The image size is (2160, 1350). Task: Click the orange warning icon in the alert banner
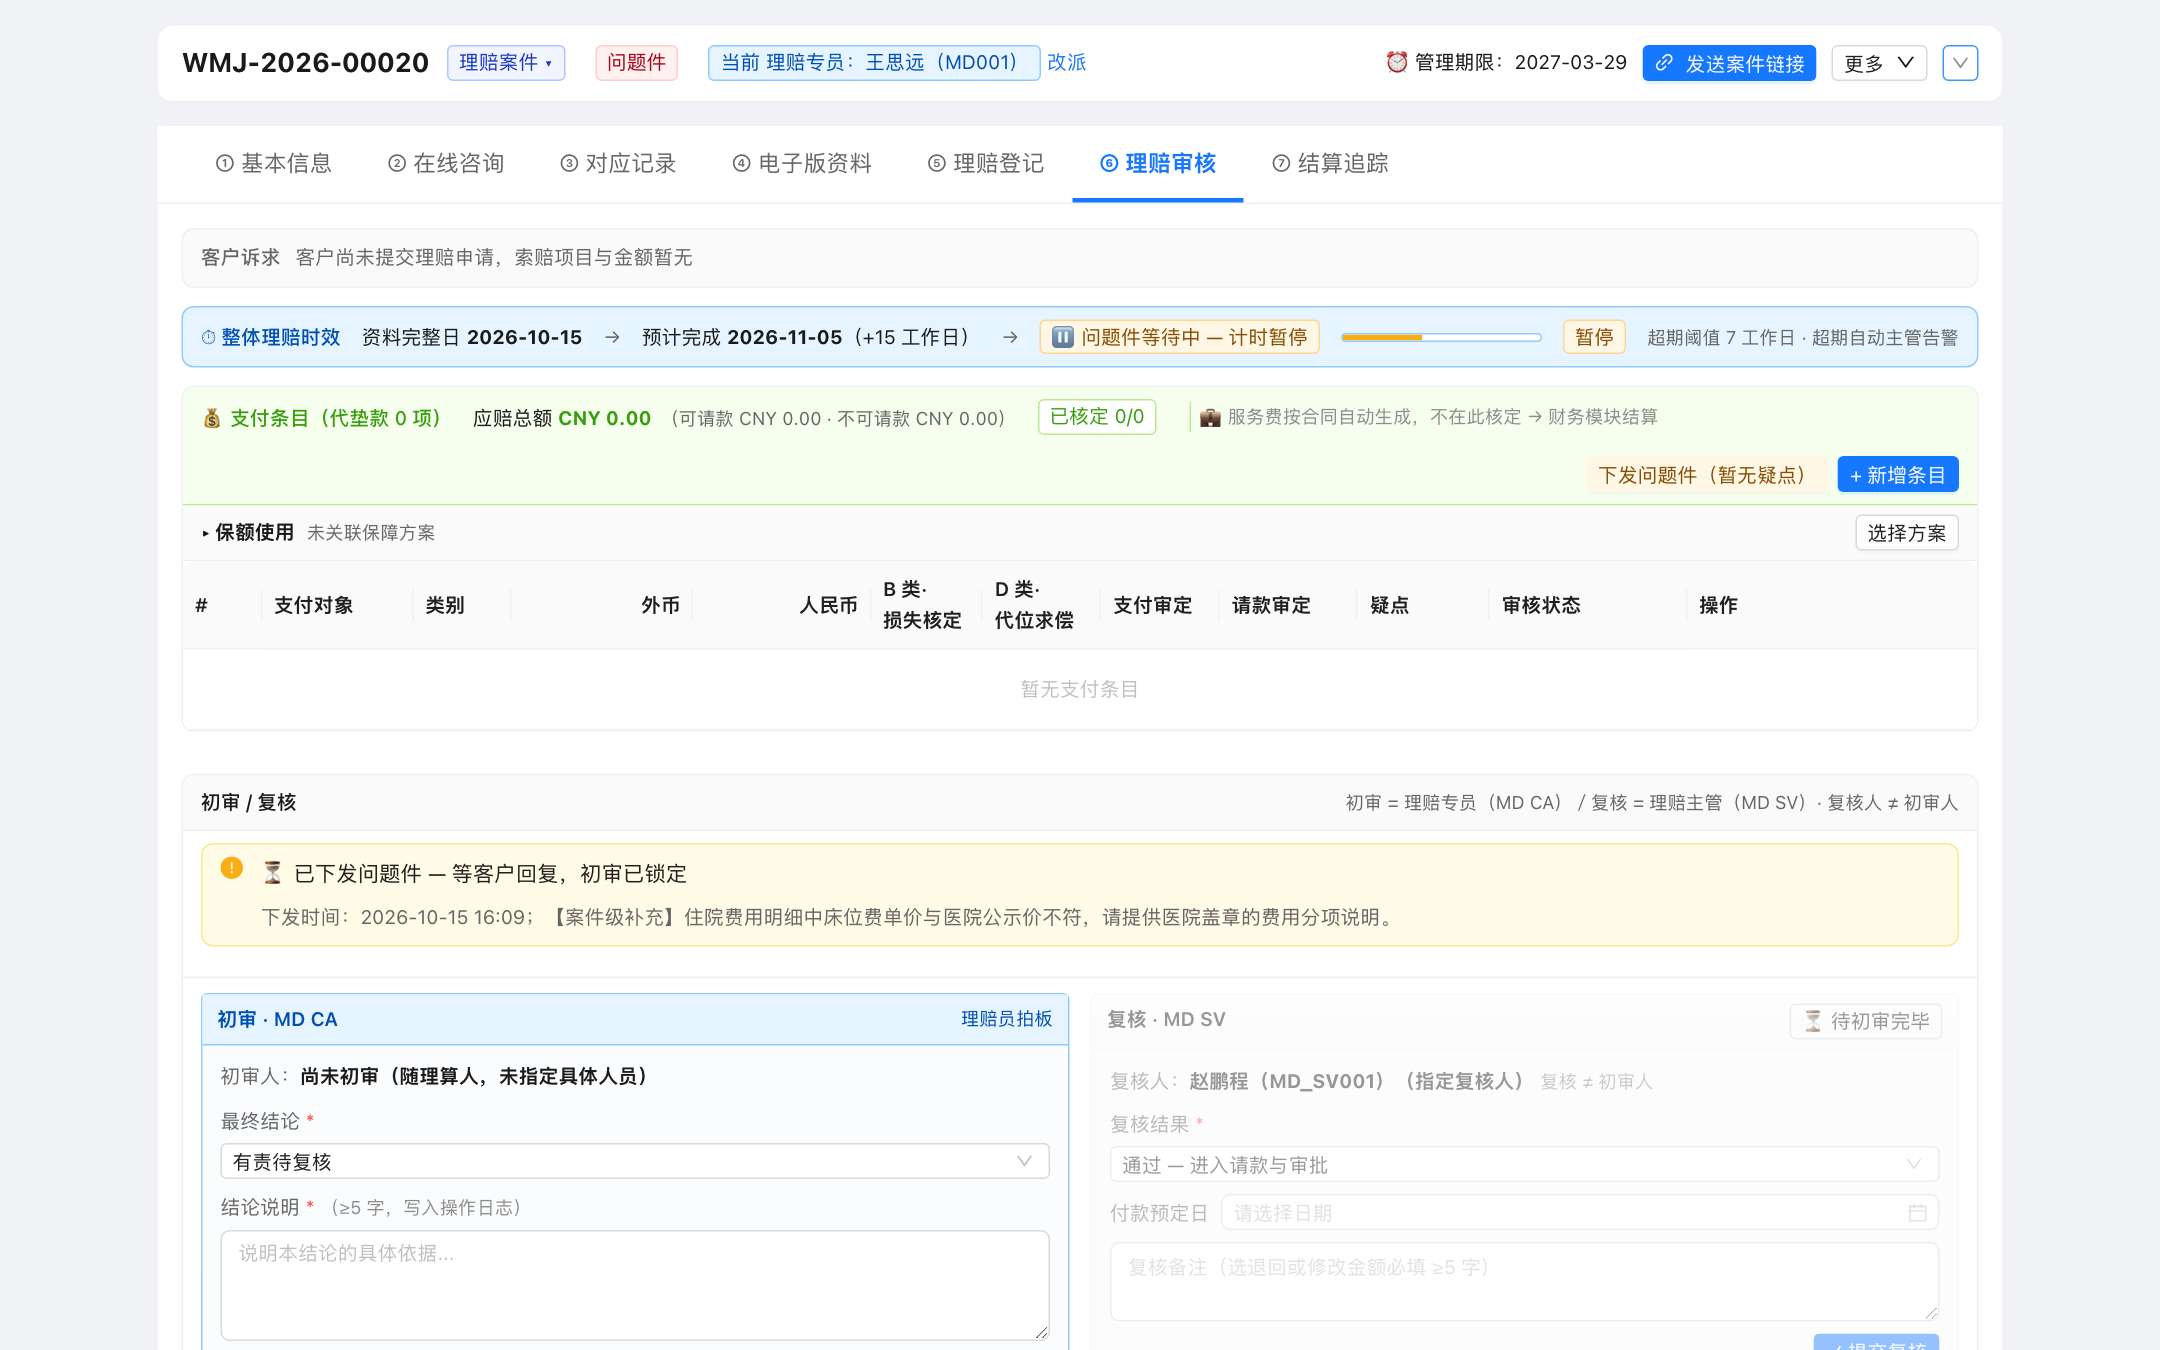click(x=231, y=868)
